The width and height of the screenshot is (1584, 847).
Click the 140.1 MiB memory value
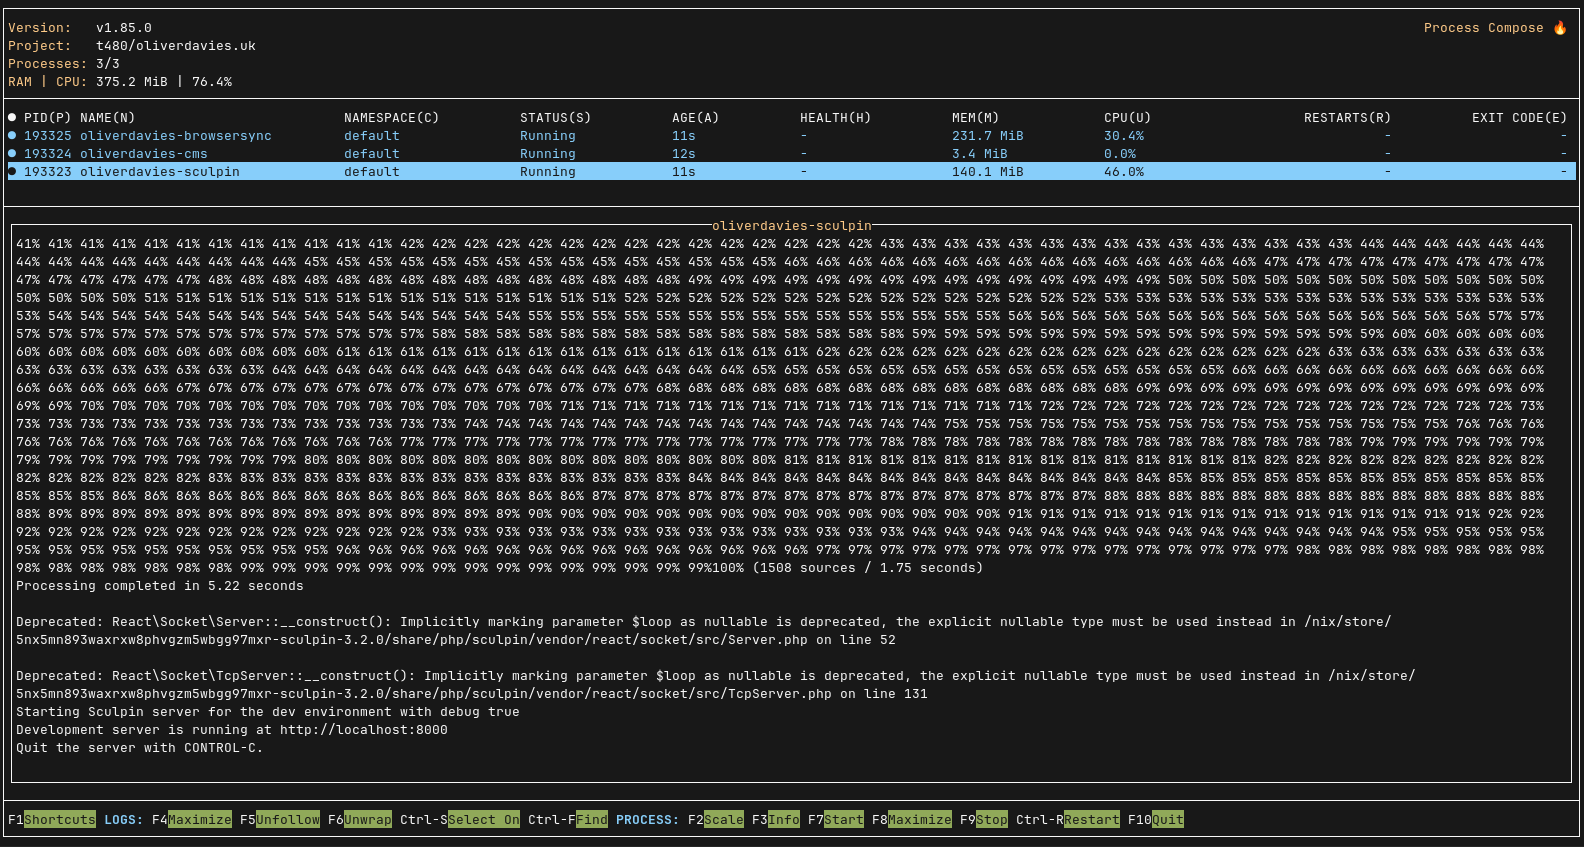988,172
